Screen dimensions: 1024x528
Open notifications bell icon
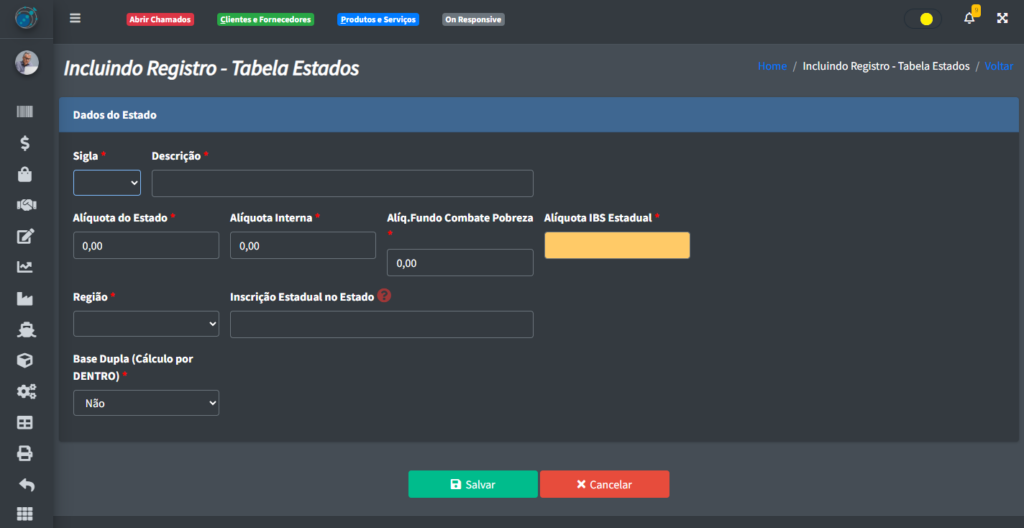[969, 19]
